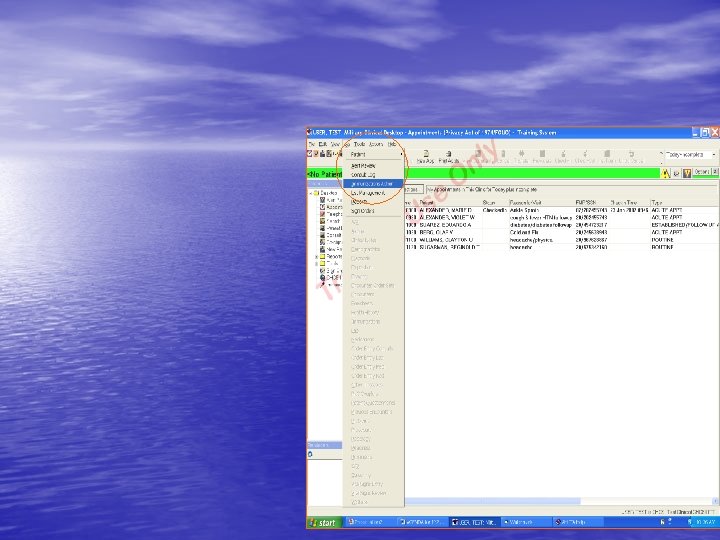Click the Print Appts toolbar icon
Screen dimensions: 720x540
tap(449, 157)
